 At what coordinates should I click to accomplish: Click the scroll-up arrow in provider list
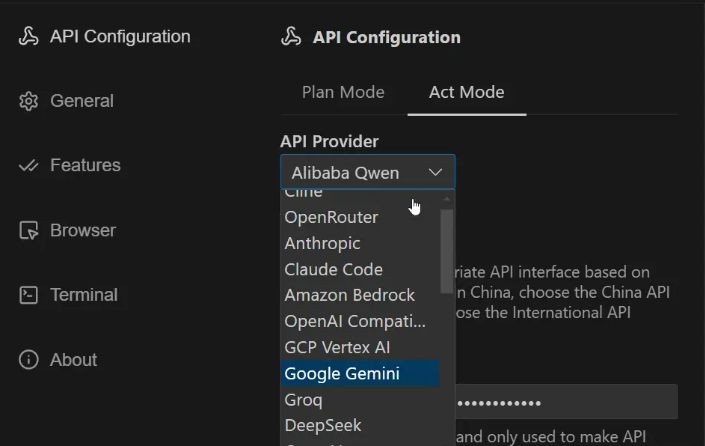[446, 199]
